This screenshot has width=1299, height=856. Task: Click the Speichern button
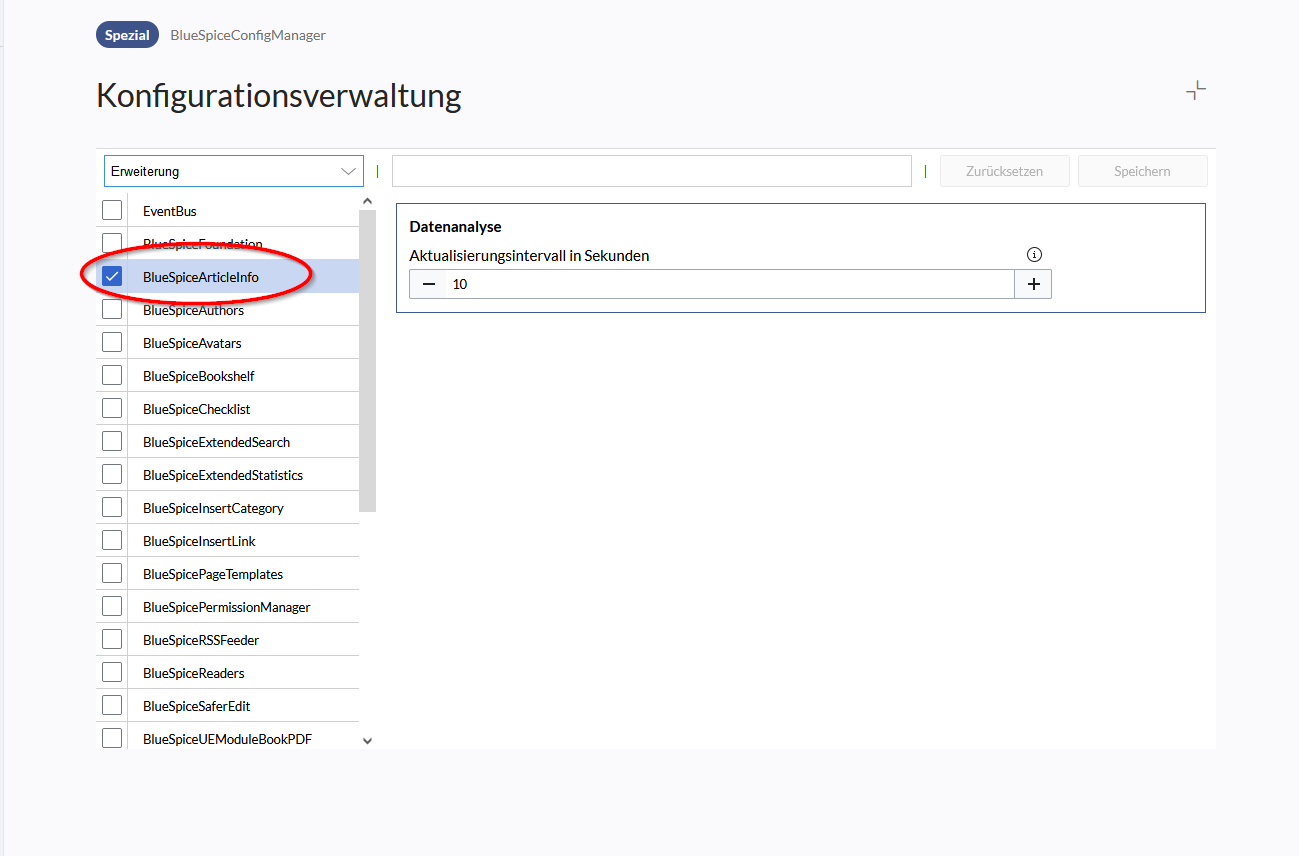click(x=1142, y=171)
